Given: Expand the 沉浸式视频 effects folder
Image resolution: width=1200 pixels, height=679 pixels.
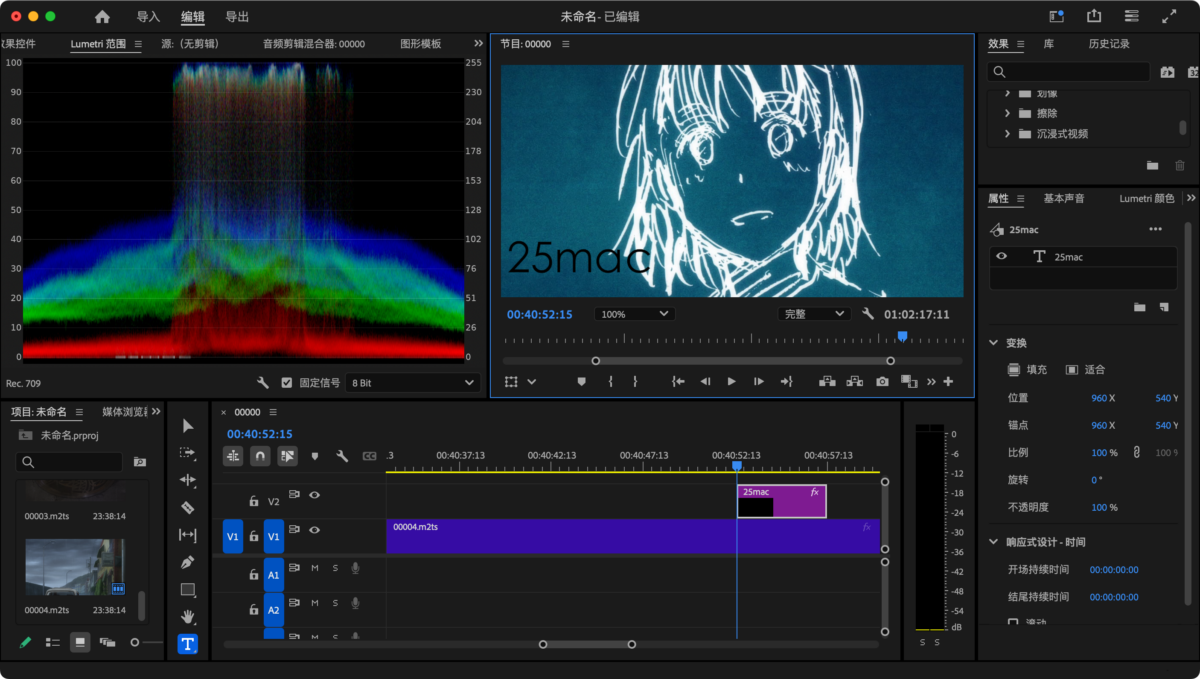Looking at the screenshot, I should click(x=1007, y=133).
